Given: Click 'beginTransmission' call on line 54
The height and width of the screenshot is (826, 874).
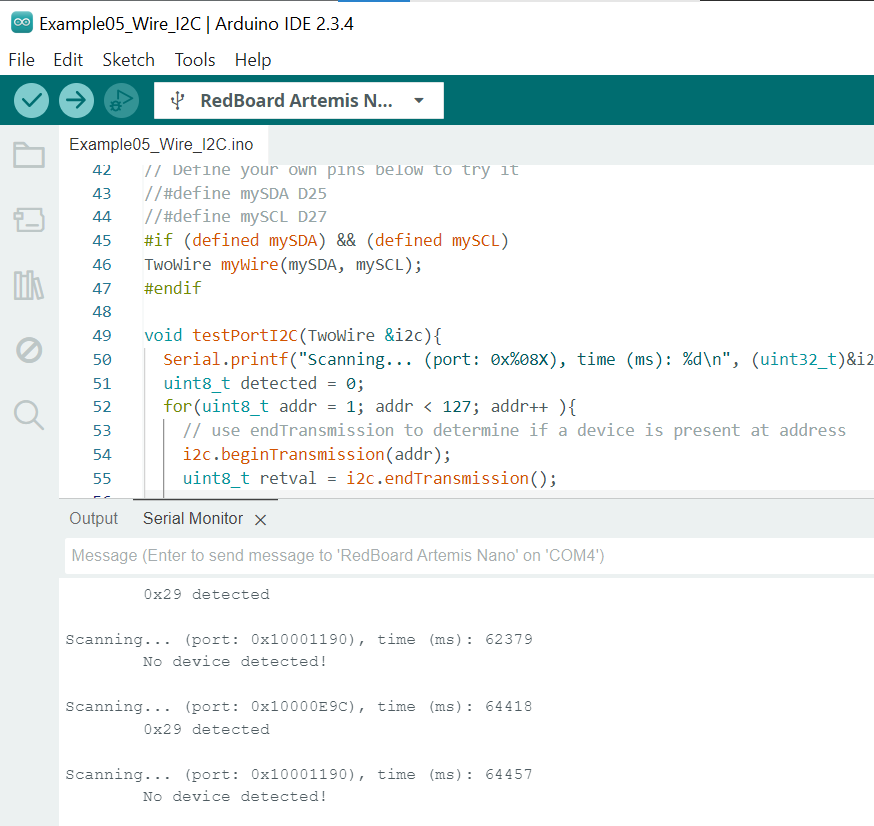Looking at the screenshot, I should click(x=303, y=455).
